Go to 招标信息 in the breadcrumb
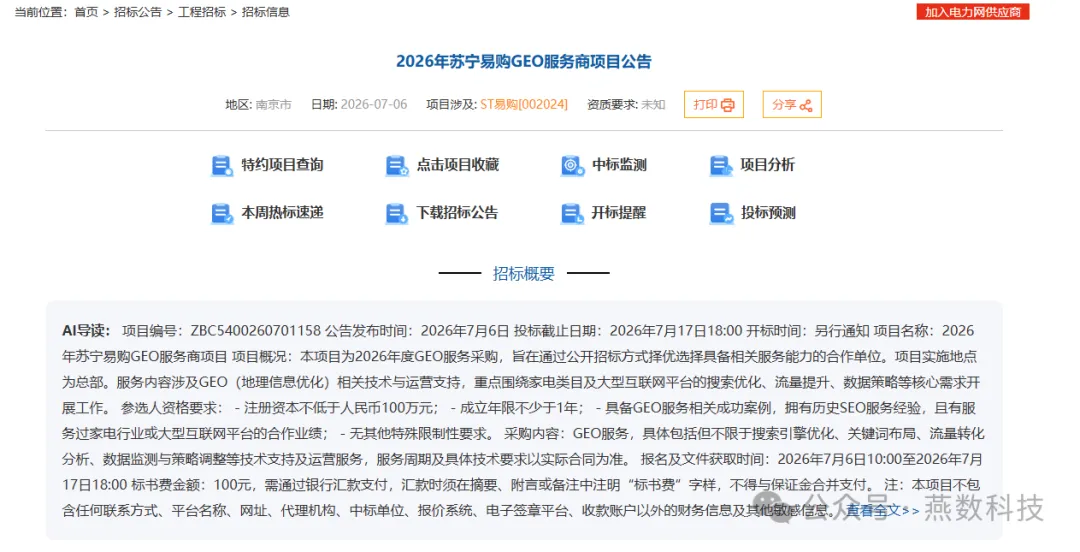This screenshot has width=1080, height=552. [266, 12]
